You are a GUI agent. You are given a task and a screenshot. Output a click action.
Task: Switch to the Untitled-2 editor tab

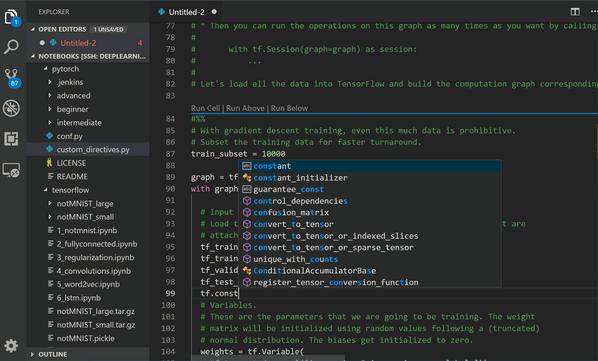187,12
